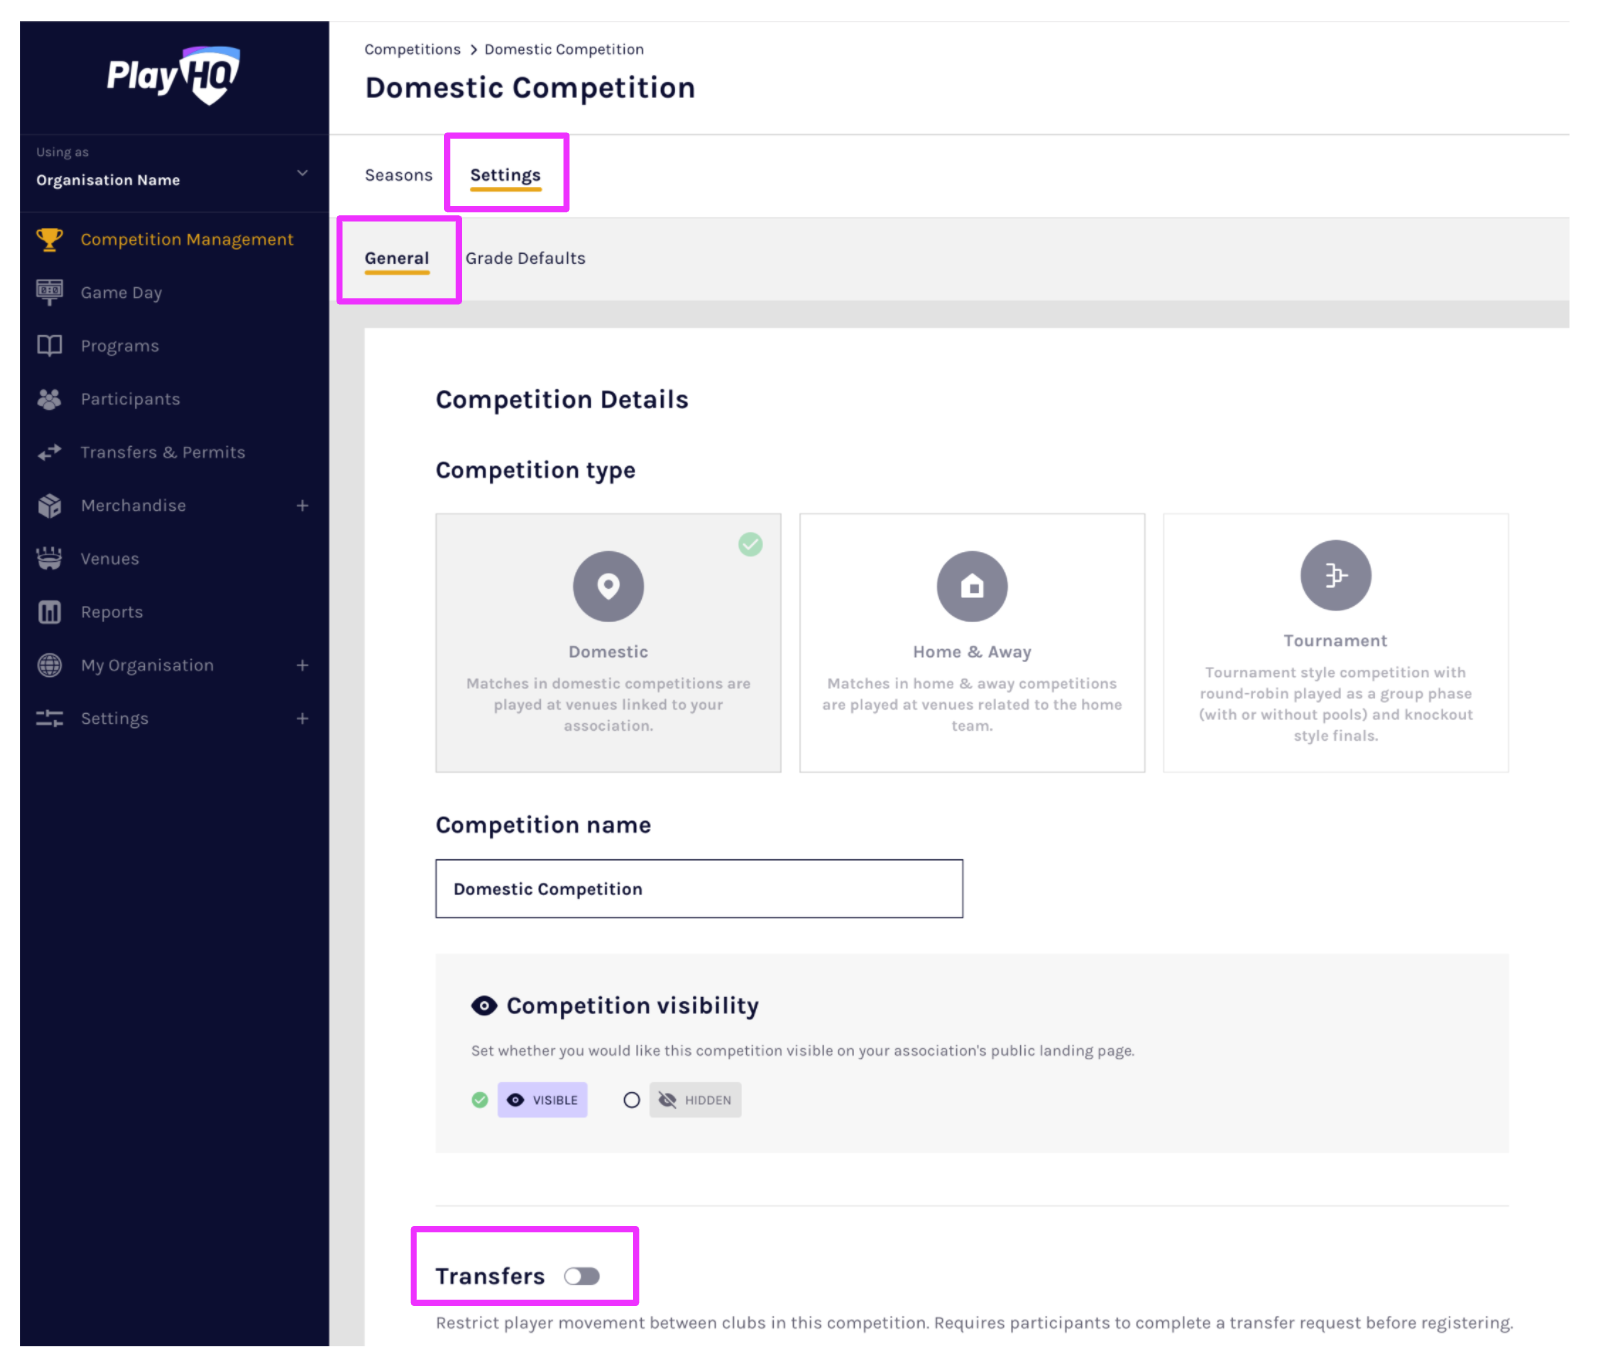Click the Reports chart icon

[x=49, y=612]
